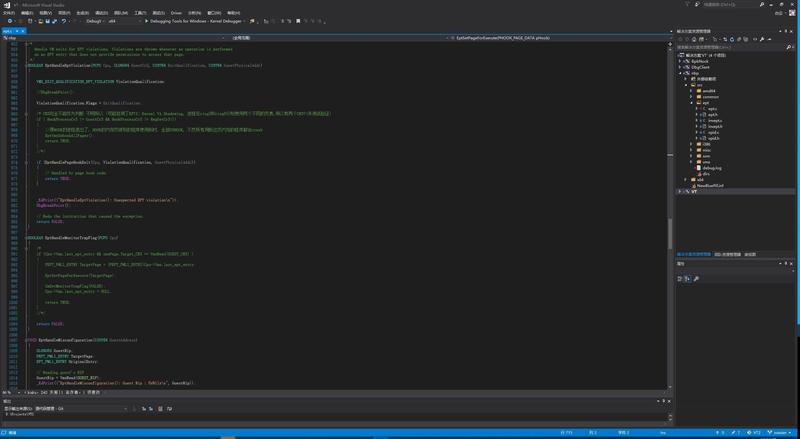Open the x64 platform dropdown
Image resolution: width=800 pixels, height=439 pixels.
point(124,21)
